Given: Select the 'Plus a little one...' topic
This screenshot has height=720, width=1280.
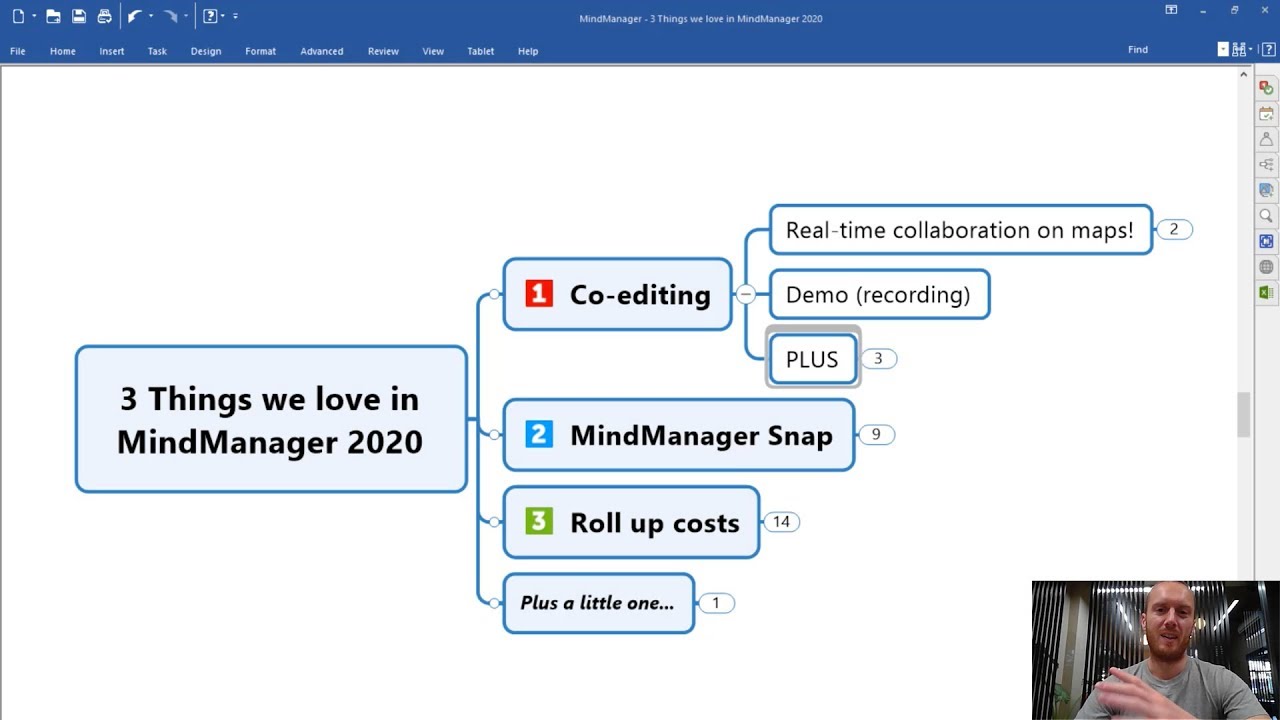Looking at the screenshot, I should 598,603.
